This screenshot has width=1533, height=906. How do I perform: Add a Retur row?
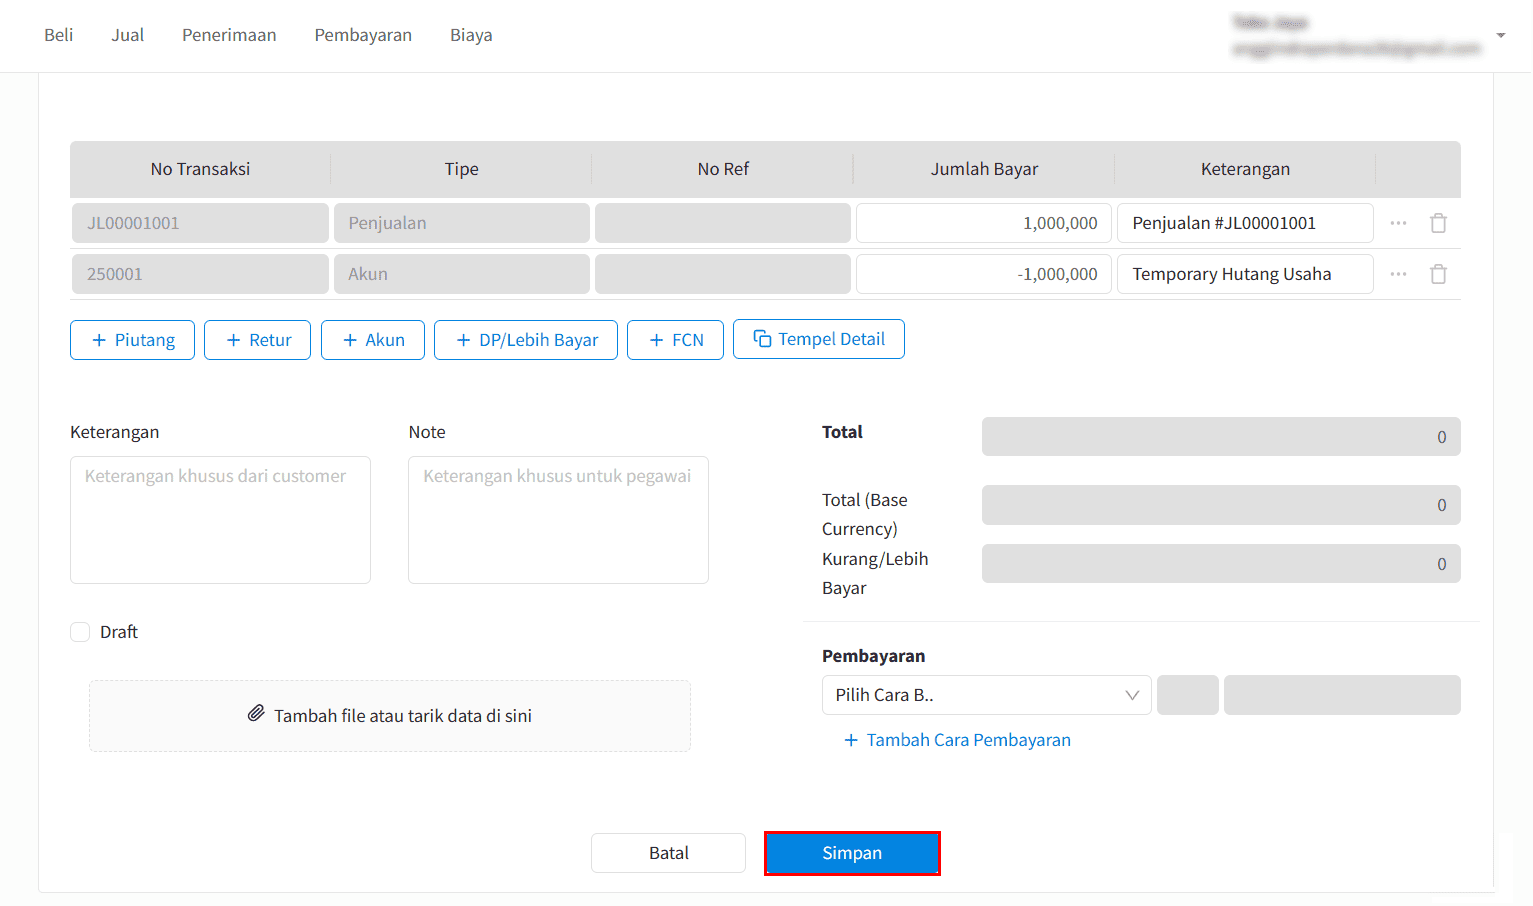[257, 340]
